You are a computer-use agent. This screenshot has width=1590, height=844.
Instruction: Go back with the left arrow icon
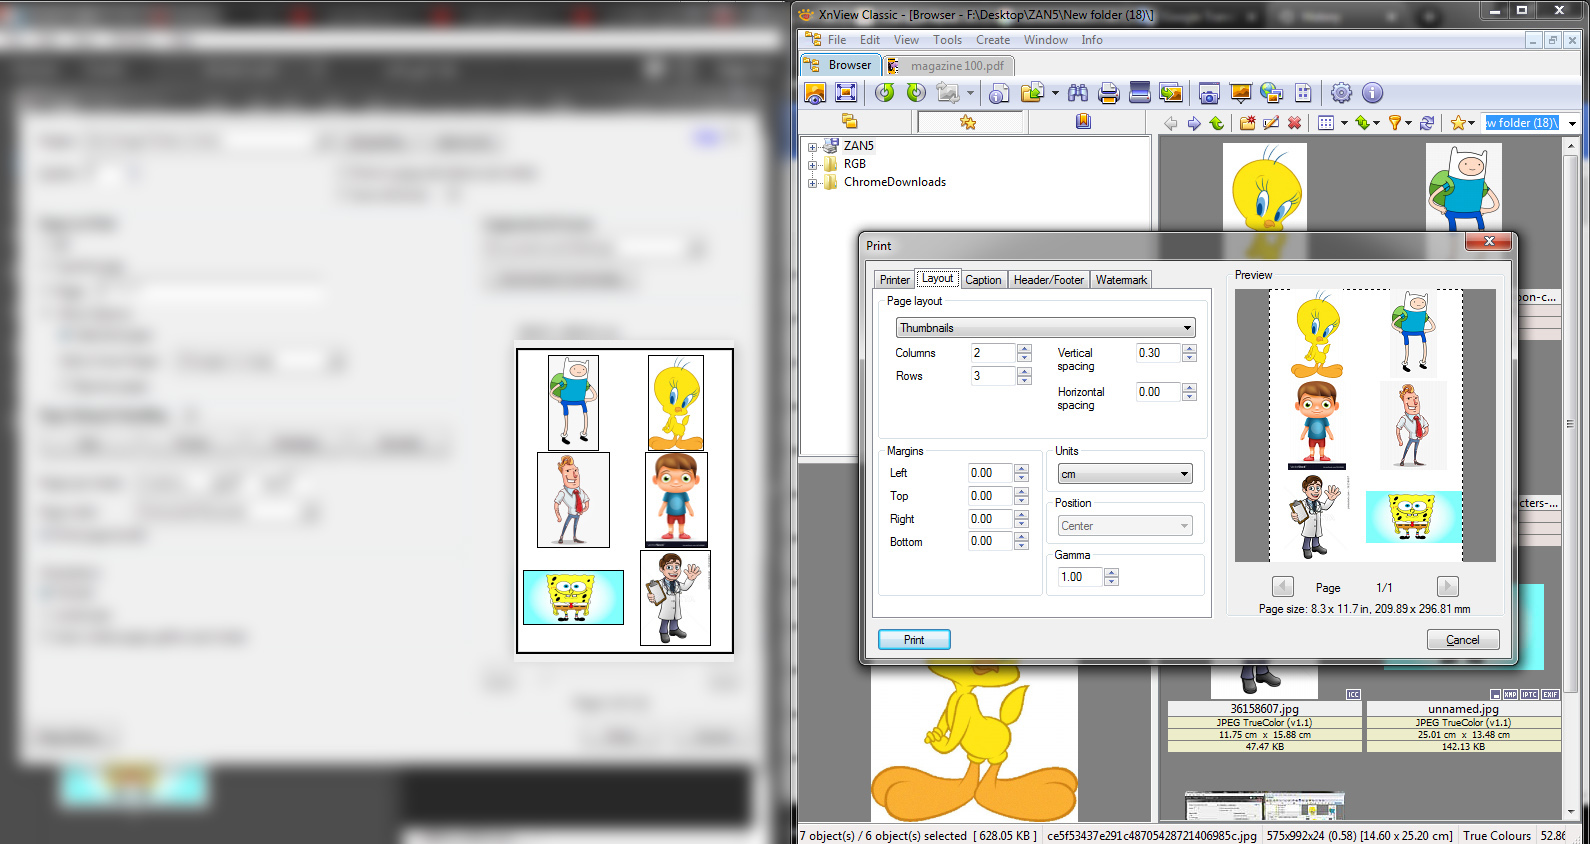click(x=1171, y=123)
